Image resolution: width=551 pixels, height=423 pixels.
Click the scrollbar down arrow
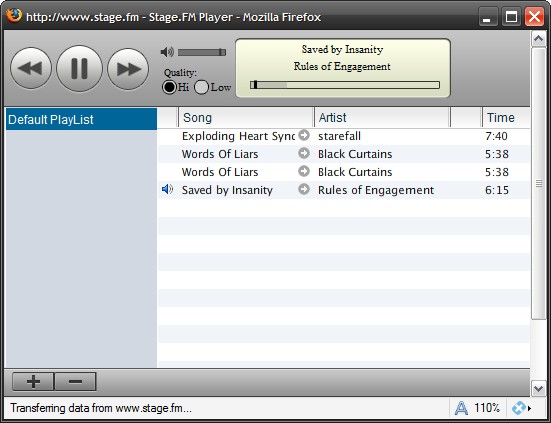coord(539,388)
